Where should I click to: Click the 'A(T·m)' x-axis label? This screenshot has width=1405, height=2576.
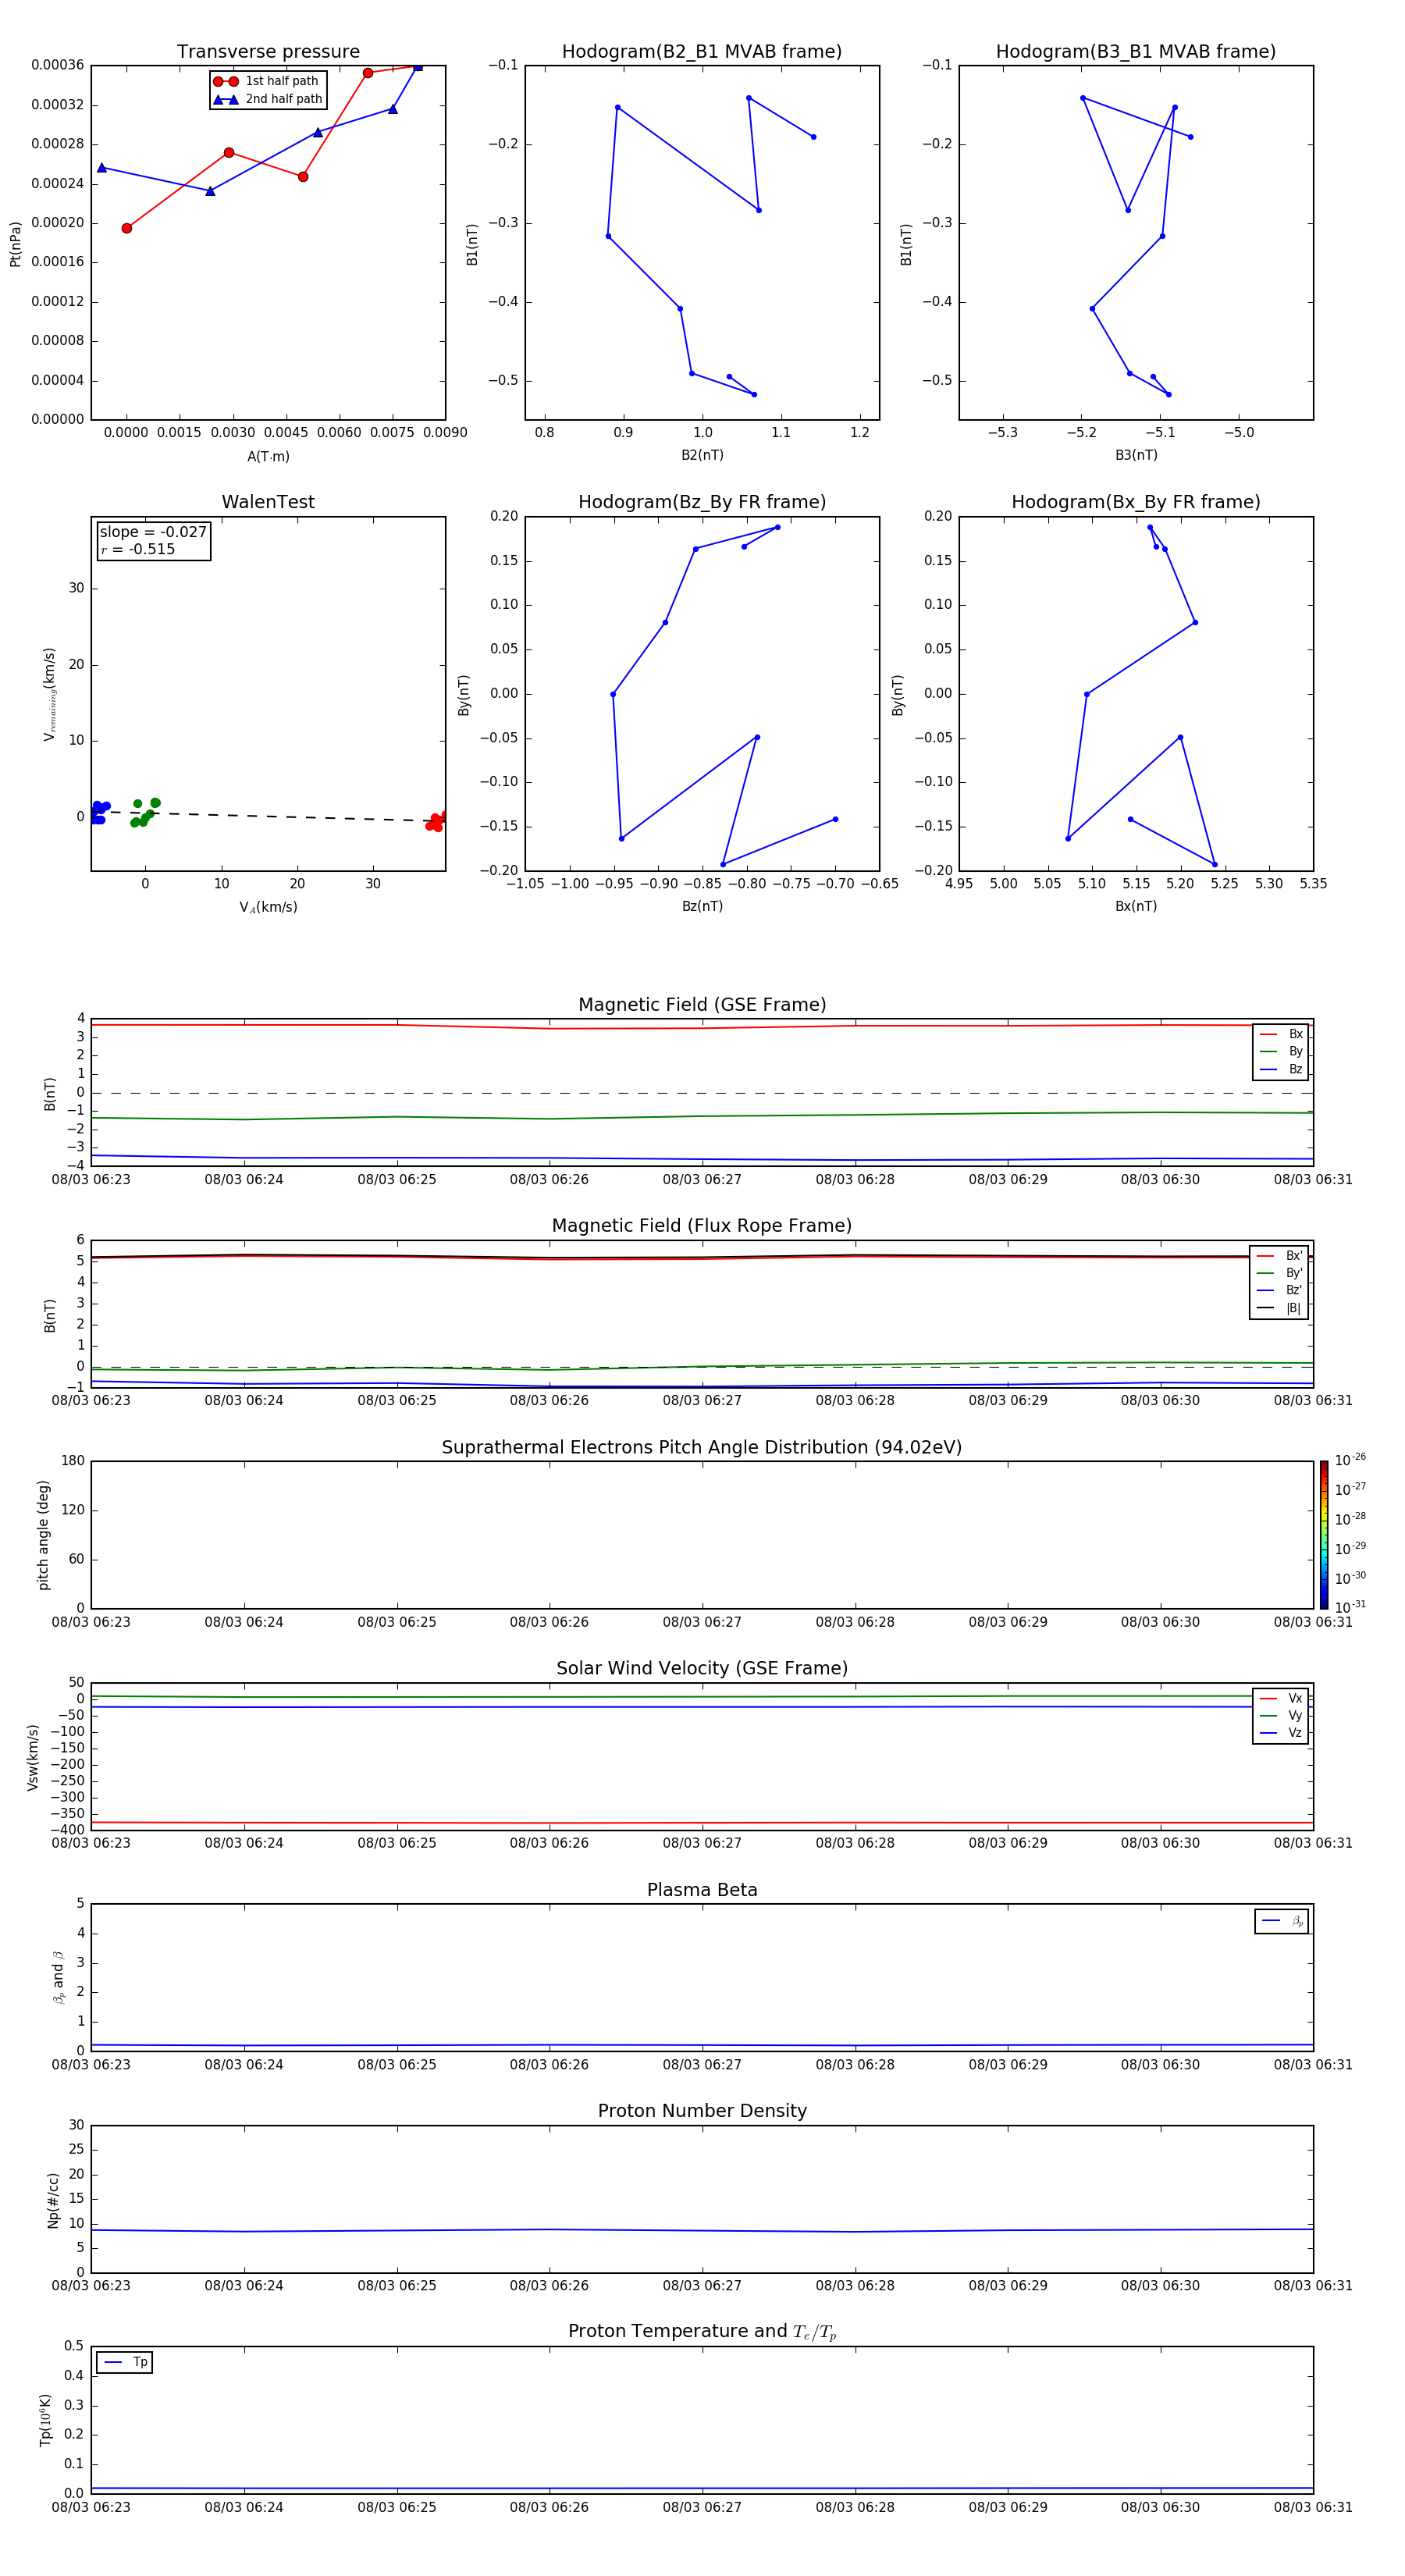[268, 456]
